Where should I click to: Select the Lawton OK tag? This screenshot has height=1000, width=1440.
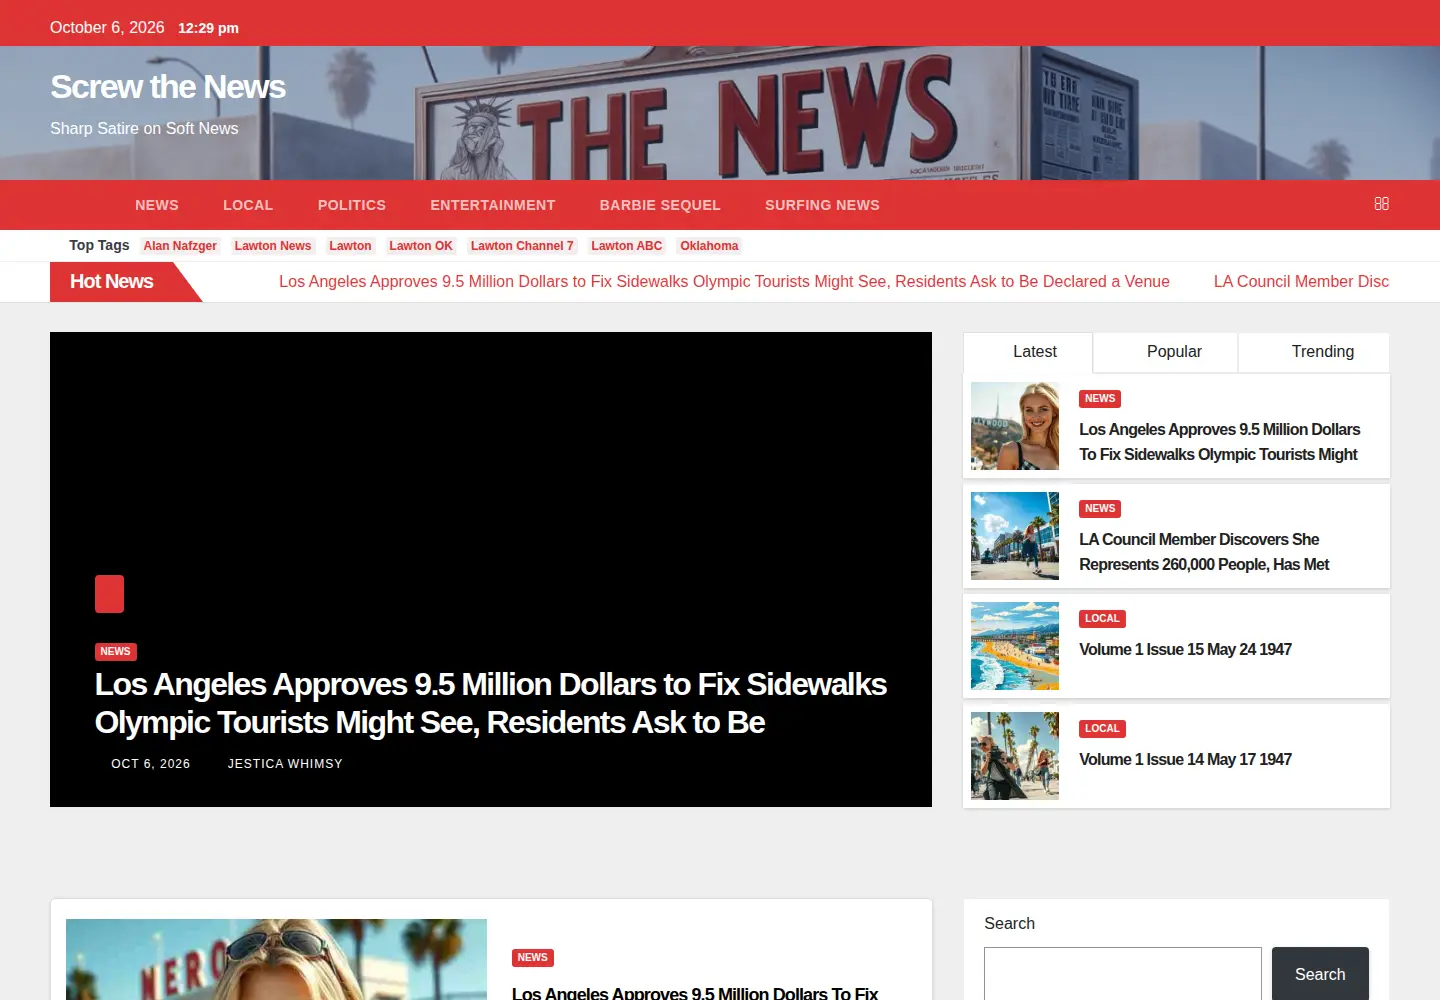(421, 246)
